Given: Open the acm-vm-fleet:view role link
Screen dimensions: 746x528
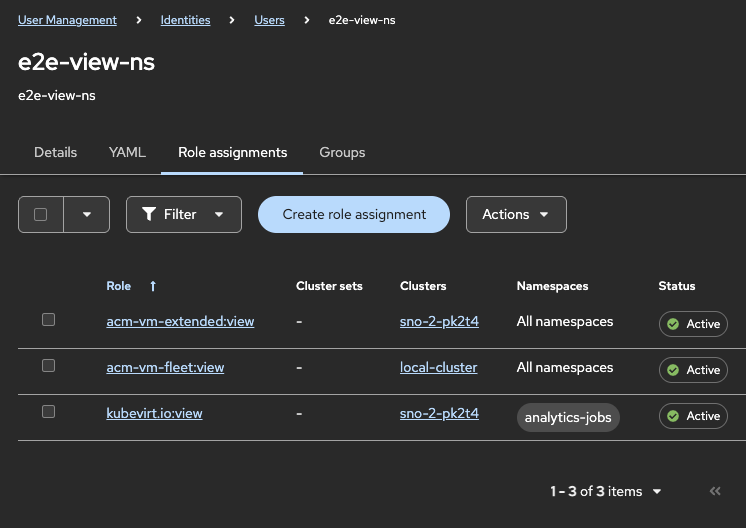Looking at the screenshot, I should (x=165, y=367).
